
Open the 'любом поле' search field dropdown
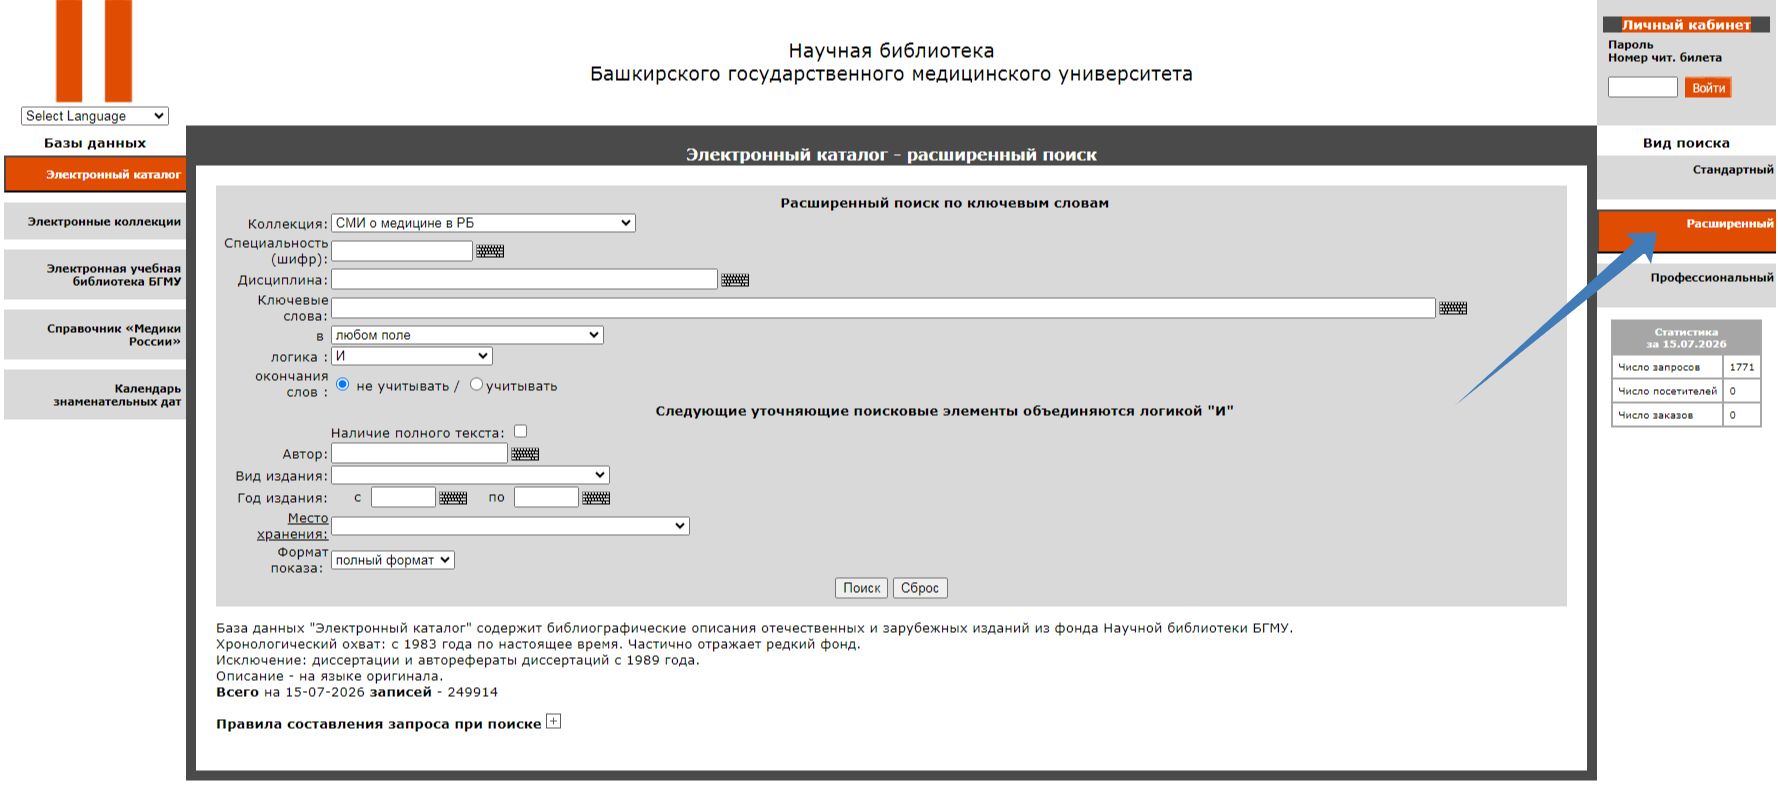click(x=467, y=335)
